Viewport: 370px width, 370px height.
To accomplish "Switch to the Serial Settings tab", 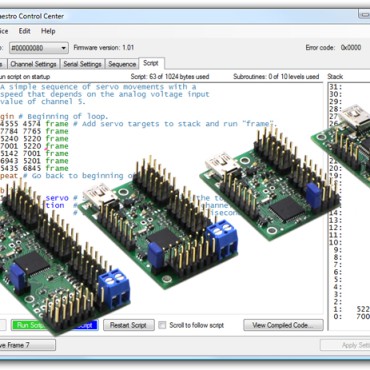I will 82,64.
